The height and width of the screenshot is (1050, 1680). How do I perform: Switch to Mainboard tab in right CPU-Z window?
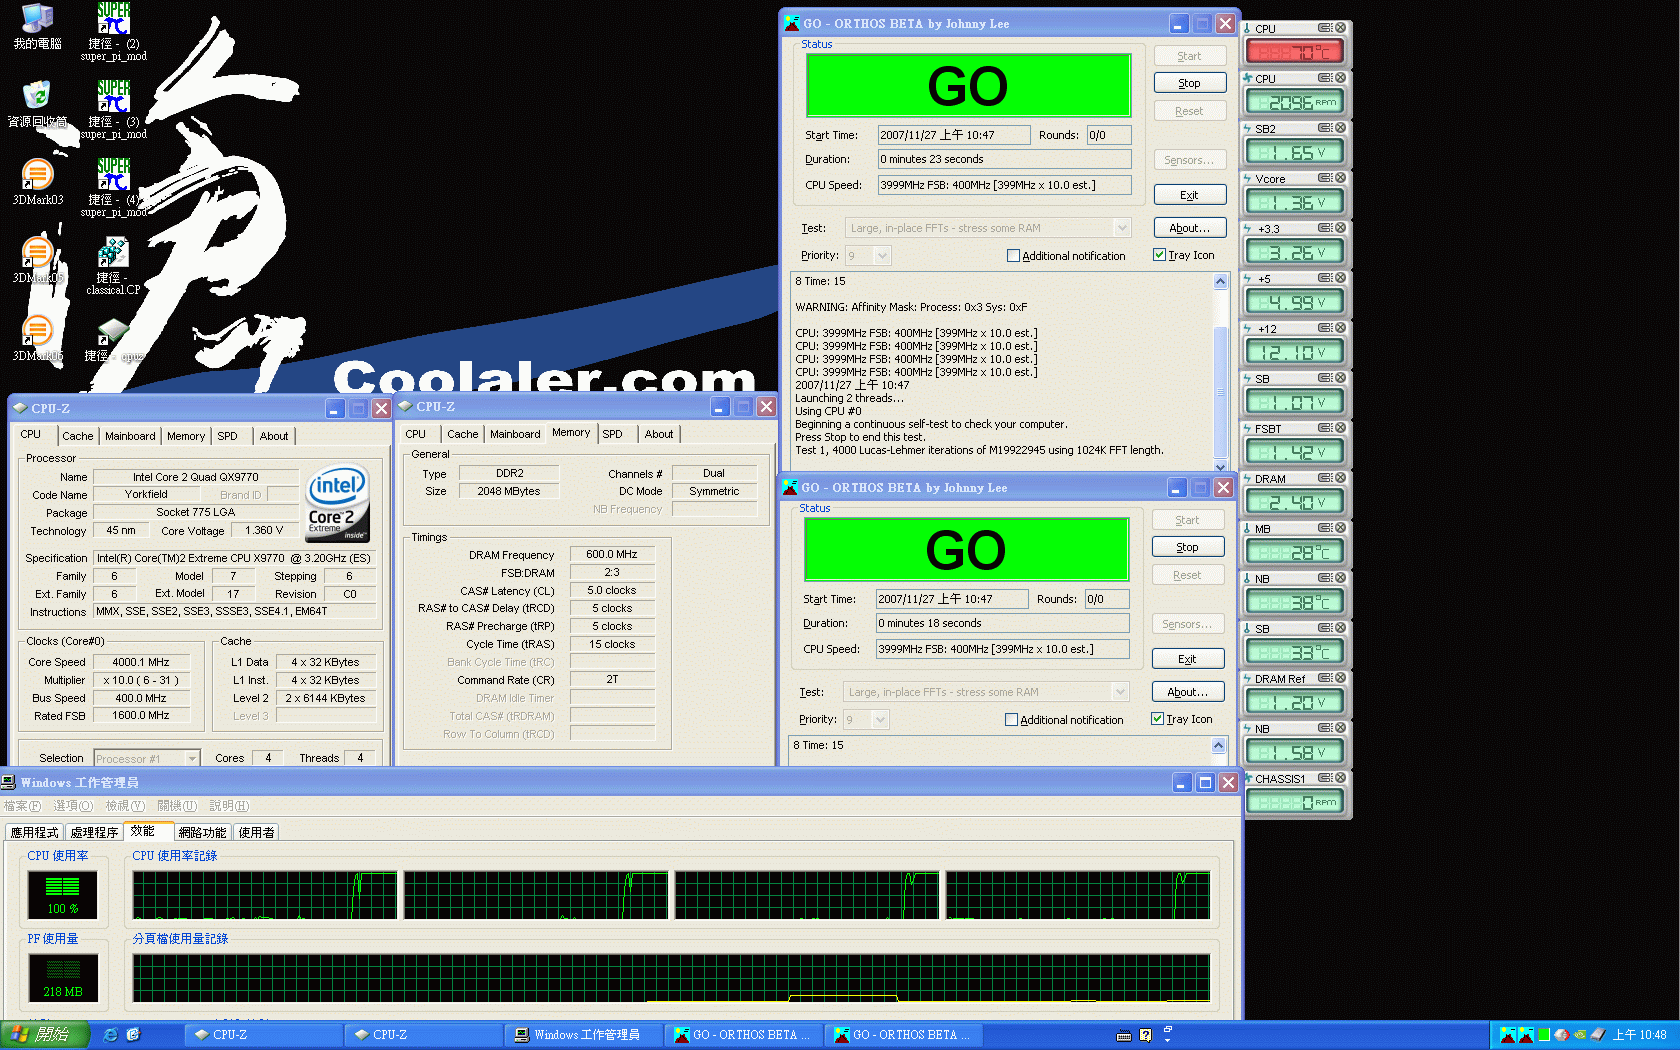(x=515, y=434)
